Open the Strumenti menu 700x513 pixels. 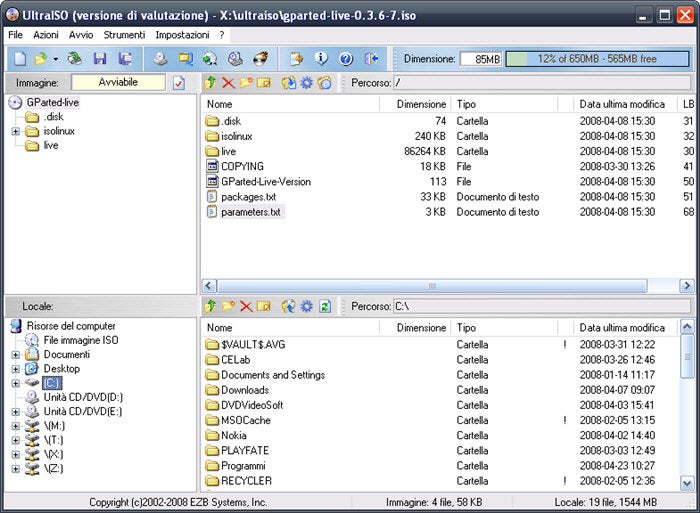[x=124, y=35]
